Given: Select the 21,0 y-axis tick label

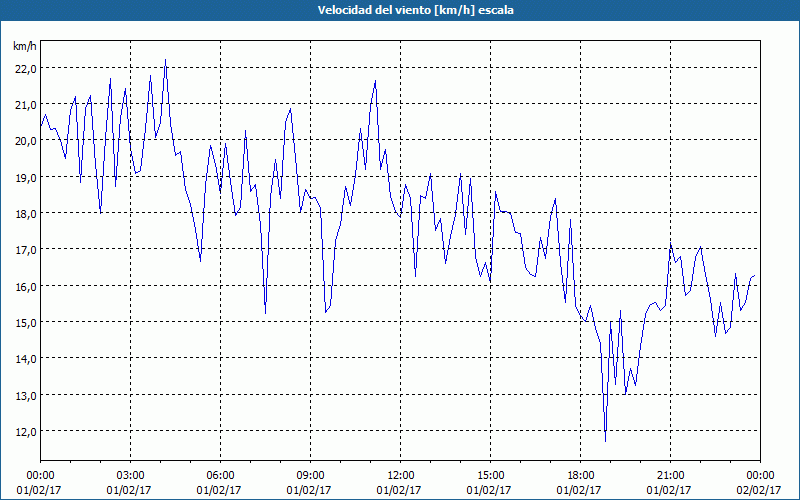Looking at the screenshot, I should (26, 106).
